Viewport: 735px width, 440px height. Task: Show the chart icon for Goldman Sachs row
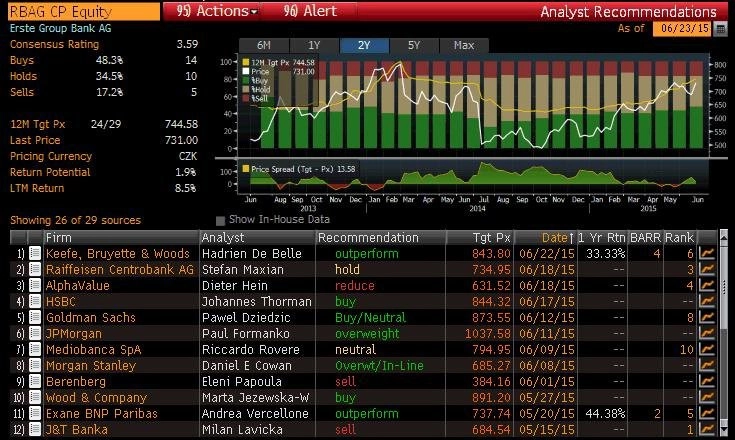(x=706, y=317)
